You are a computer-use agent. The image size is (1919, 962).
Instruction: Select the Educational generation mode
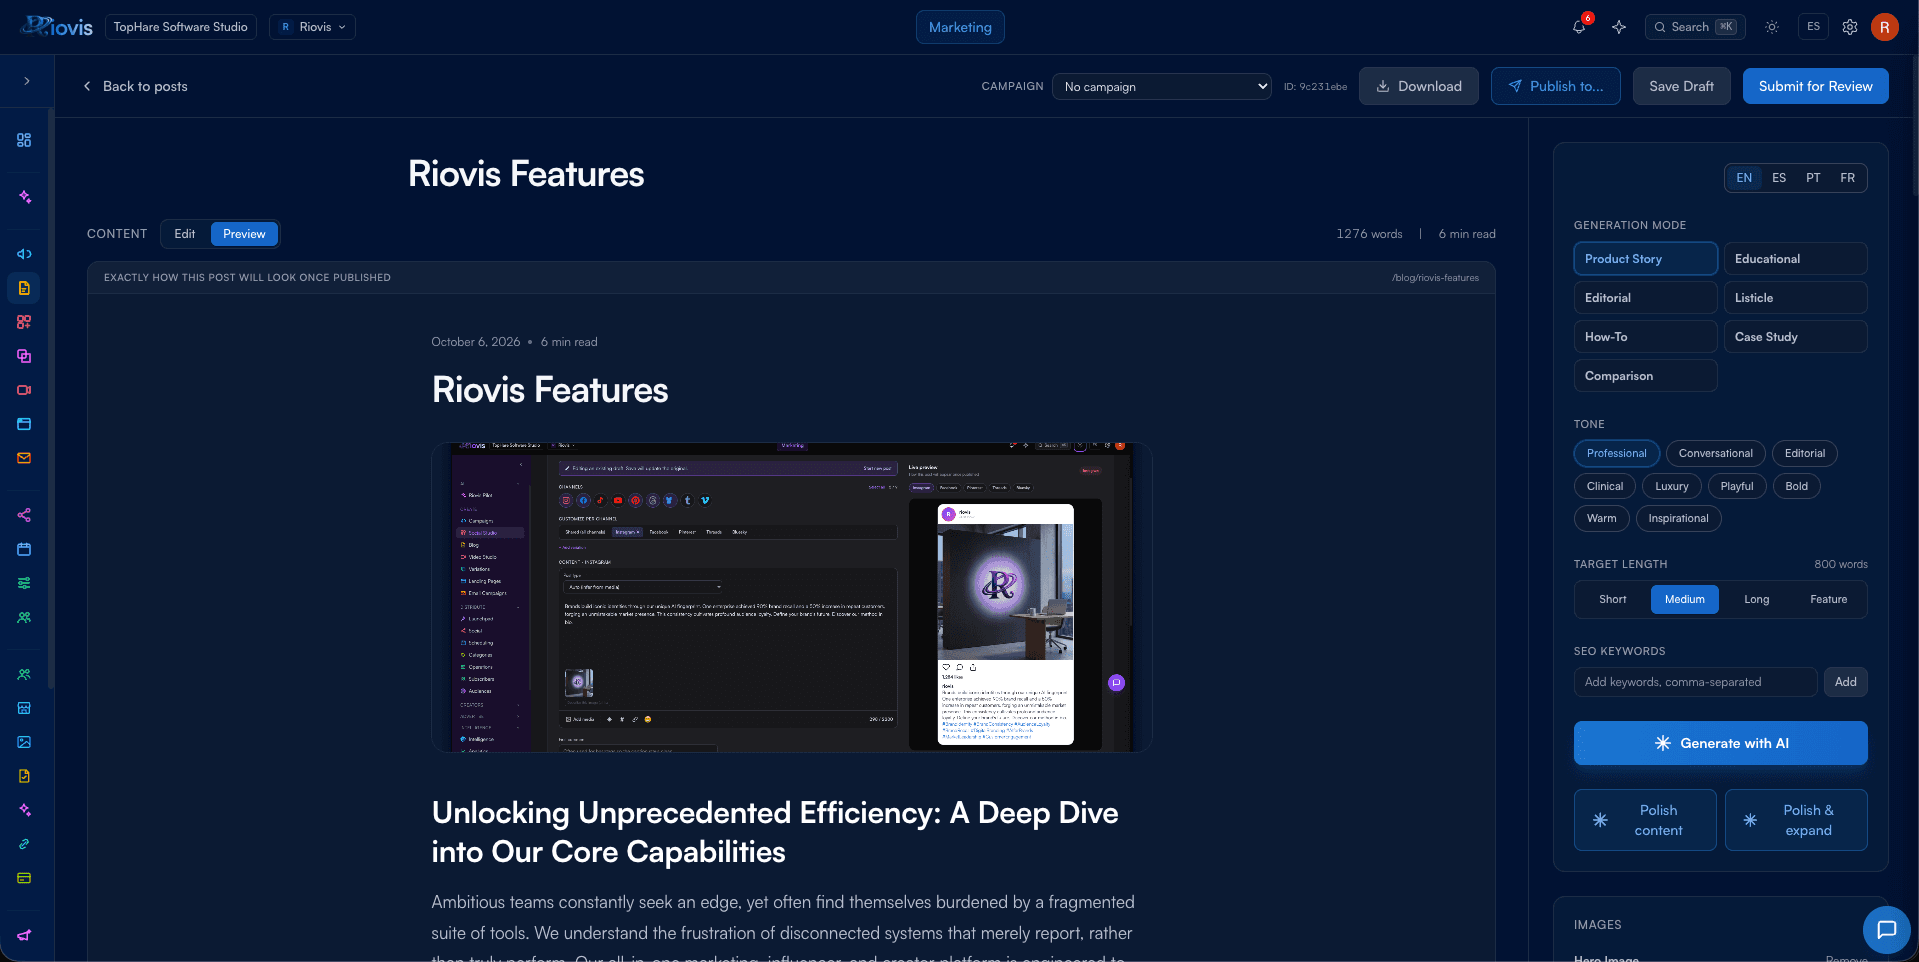point(1795,259)
